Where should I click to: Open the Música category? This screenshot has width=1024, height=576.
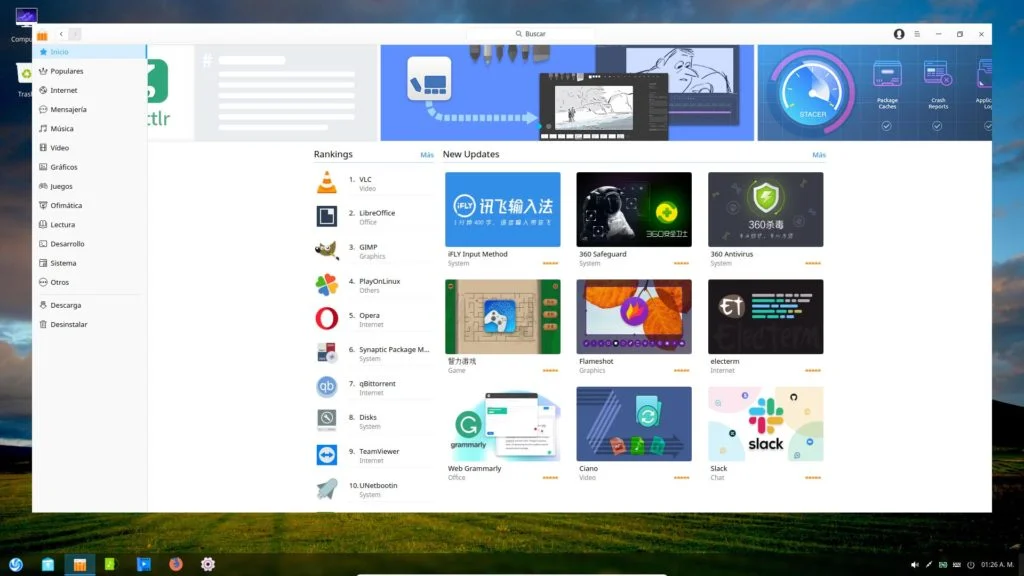(89, 129)
